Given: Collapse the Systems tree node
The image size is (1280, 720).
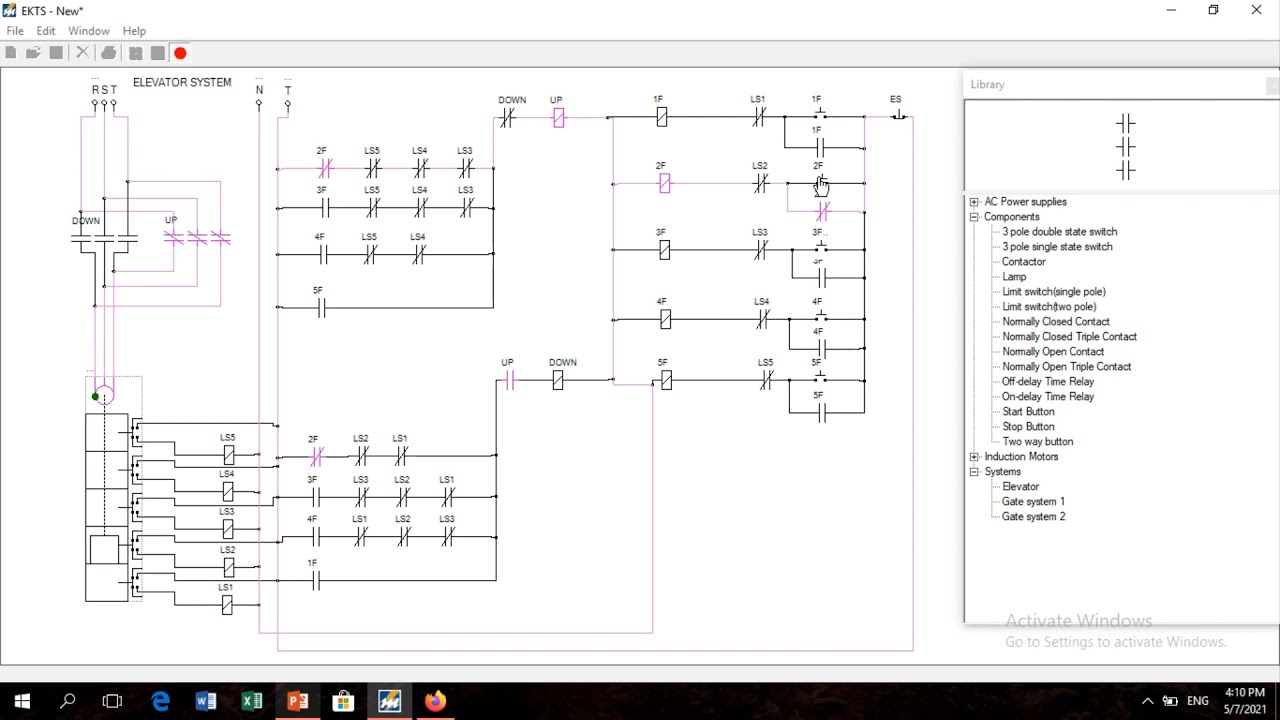Looking at the screenshot, I should pyautogui.click(x=974, y=472).
